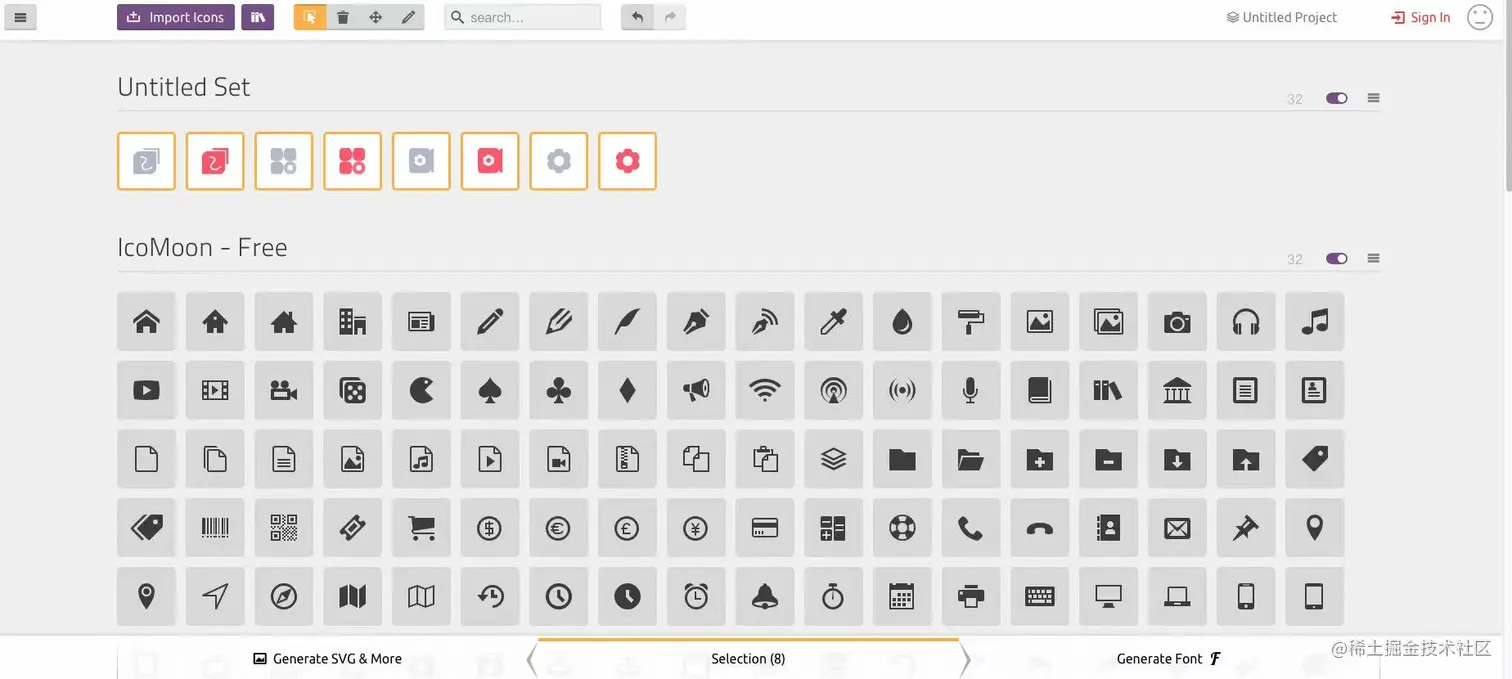This screenshot has width=1512, height=679.
Task: Open Untitled Project manager
Action: click(1282, 17)
